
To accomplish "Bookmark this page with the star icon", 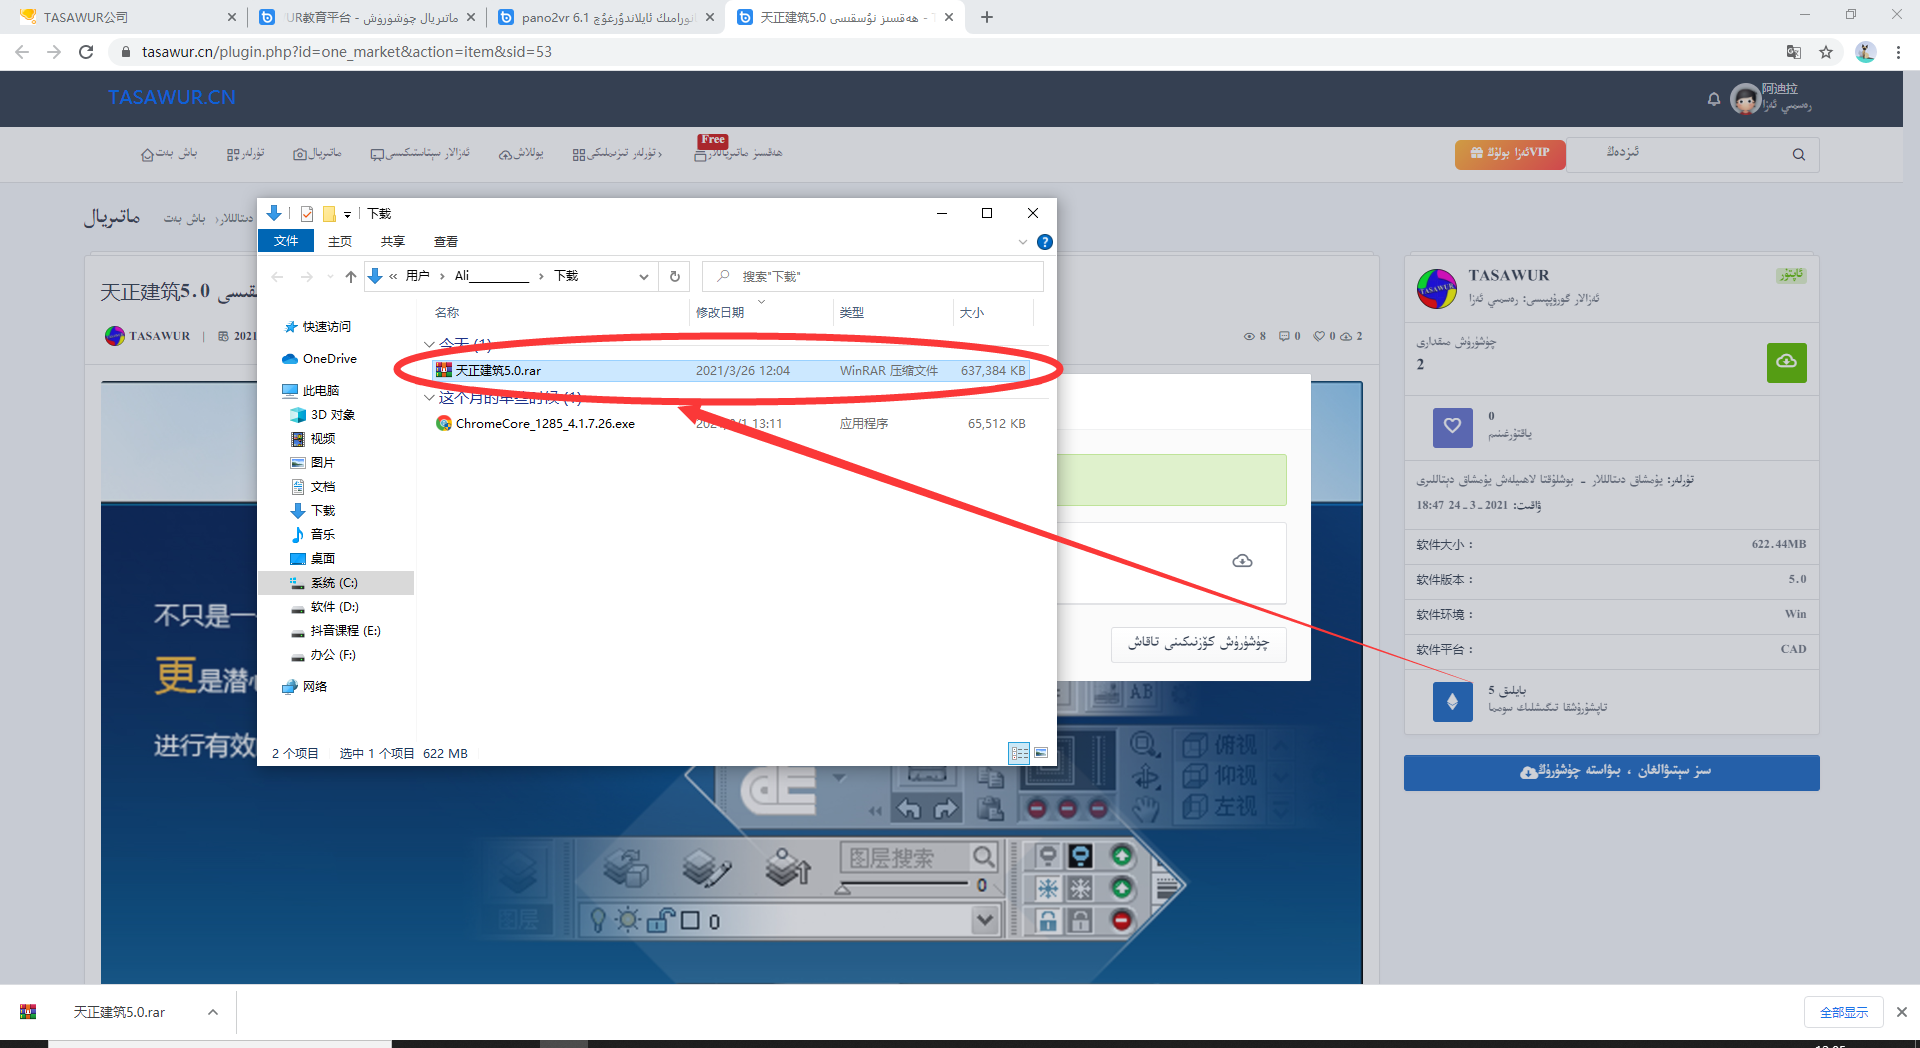I will 1826,52.
